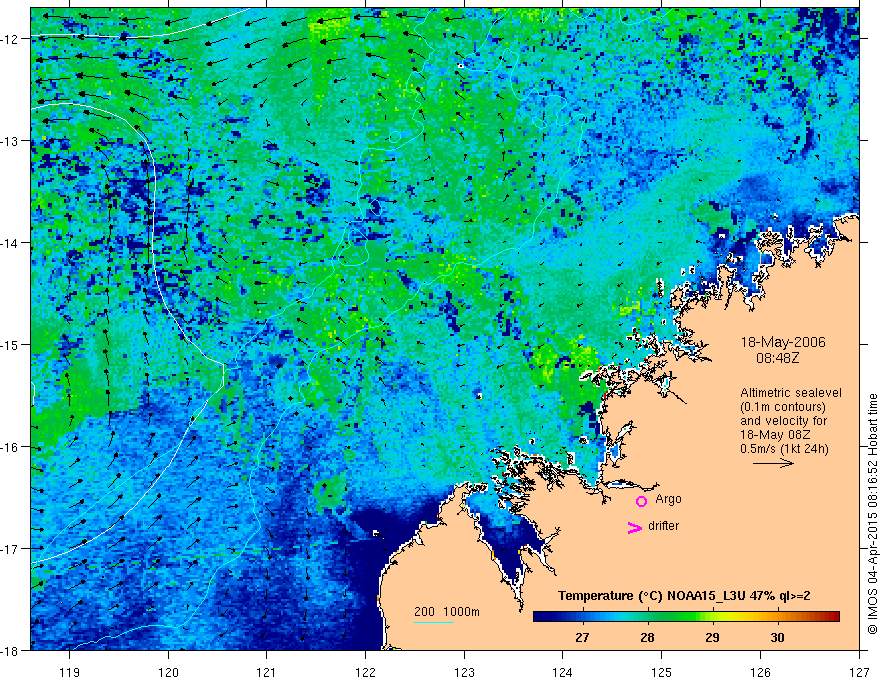Click the 'Argo' legend label
The width and height of the screenshot is (880, 680).
[x=668, y=499]
